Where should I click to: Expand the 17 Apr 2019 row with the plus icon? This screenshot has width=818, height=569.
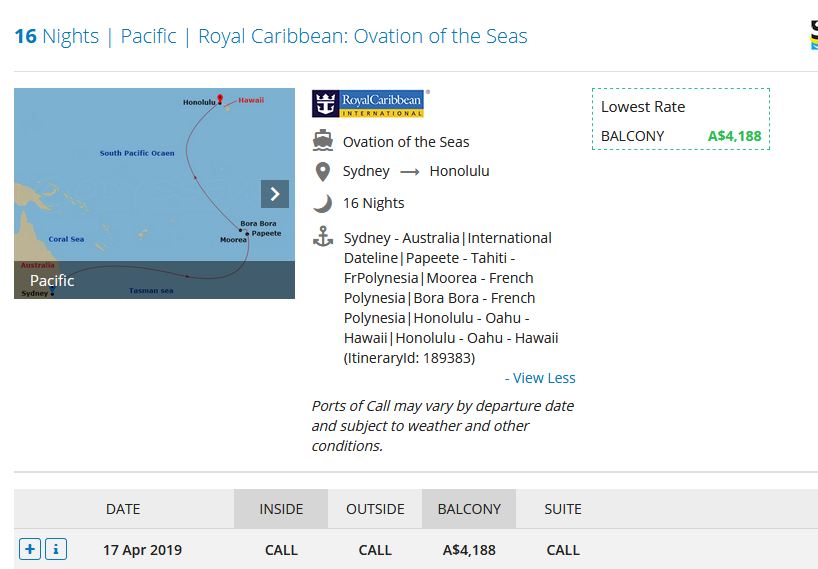pyautogui.click(x=30, y=549)
